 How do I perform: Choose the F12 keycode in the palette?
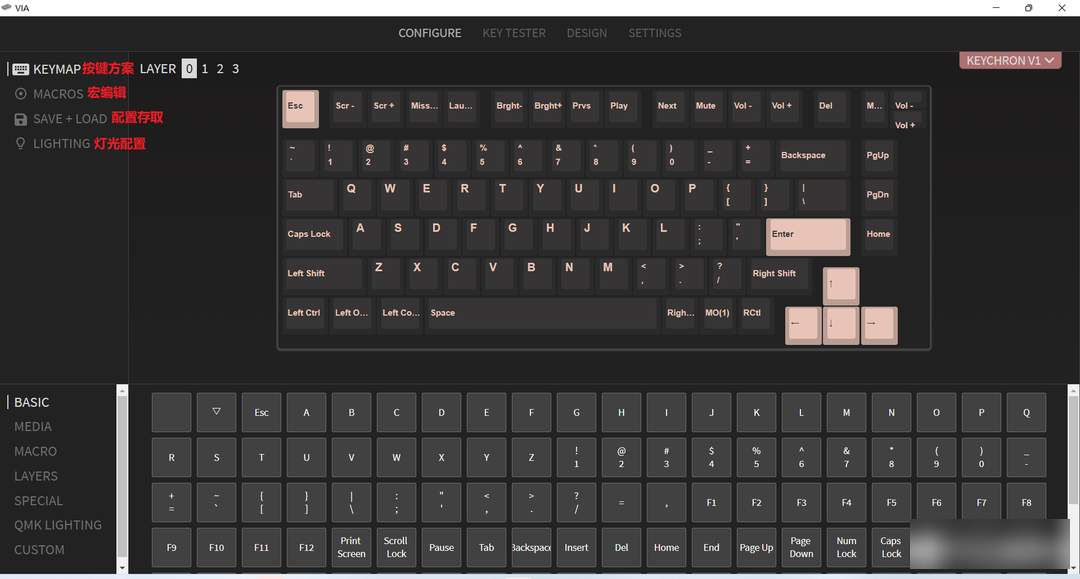(307, 547)
